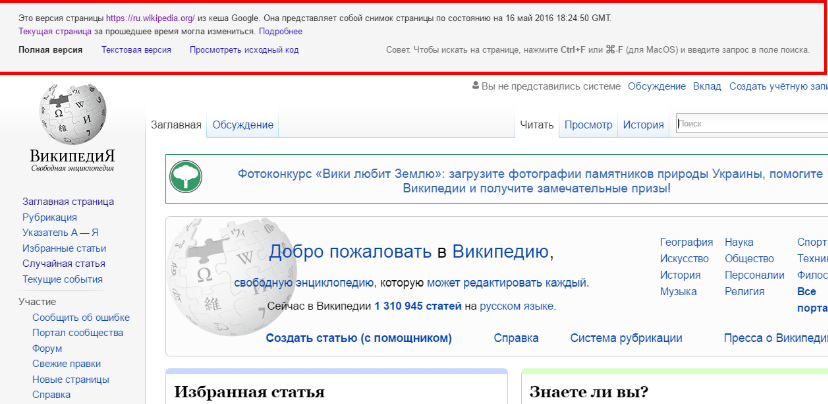Image resolution: width=828 pixels, height=404 pixels.
Task: Focus the Поиск search field
Action: pyautogui.click(x=752, y=124)
